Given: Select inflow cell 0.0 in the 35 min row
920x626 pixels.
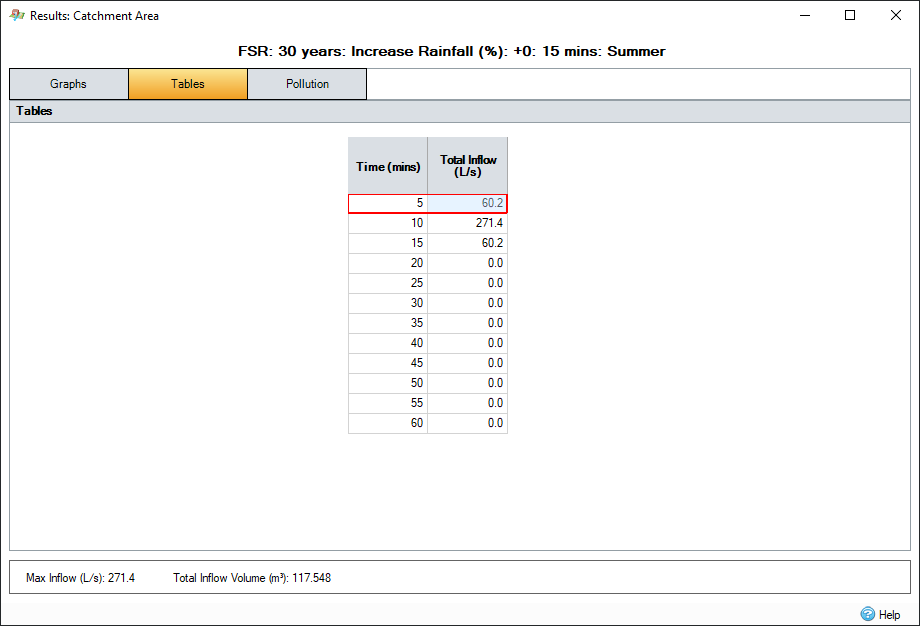Looking at the screenshot, I should click(x=468, y=323).
